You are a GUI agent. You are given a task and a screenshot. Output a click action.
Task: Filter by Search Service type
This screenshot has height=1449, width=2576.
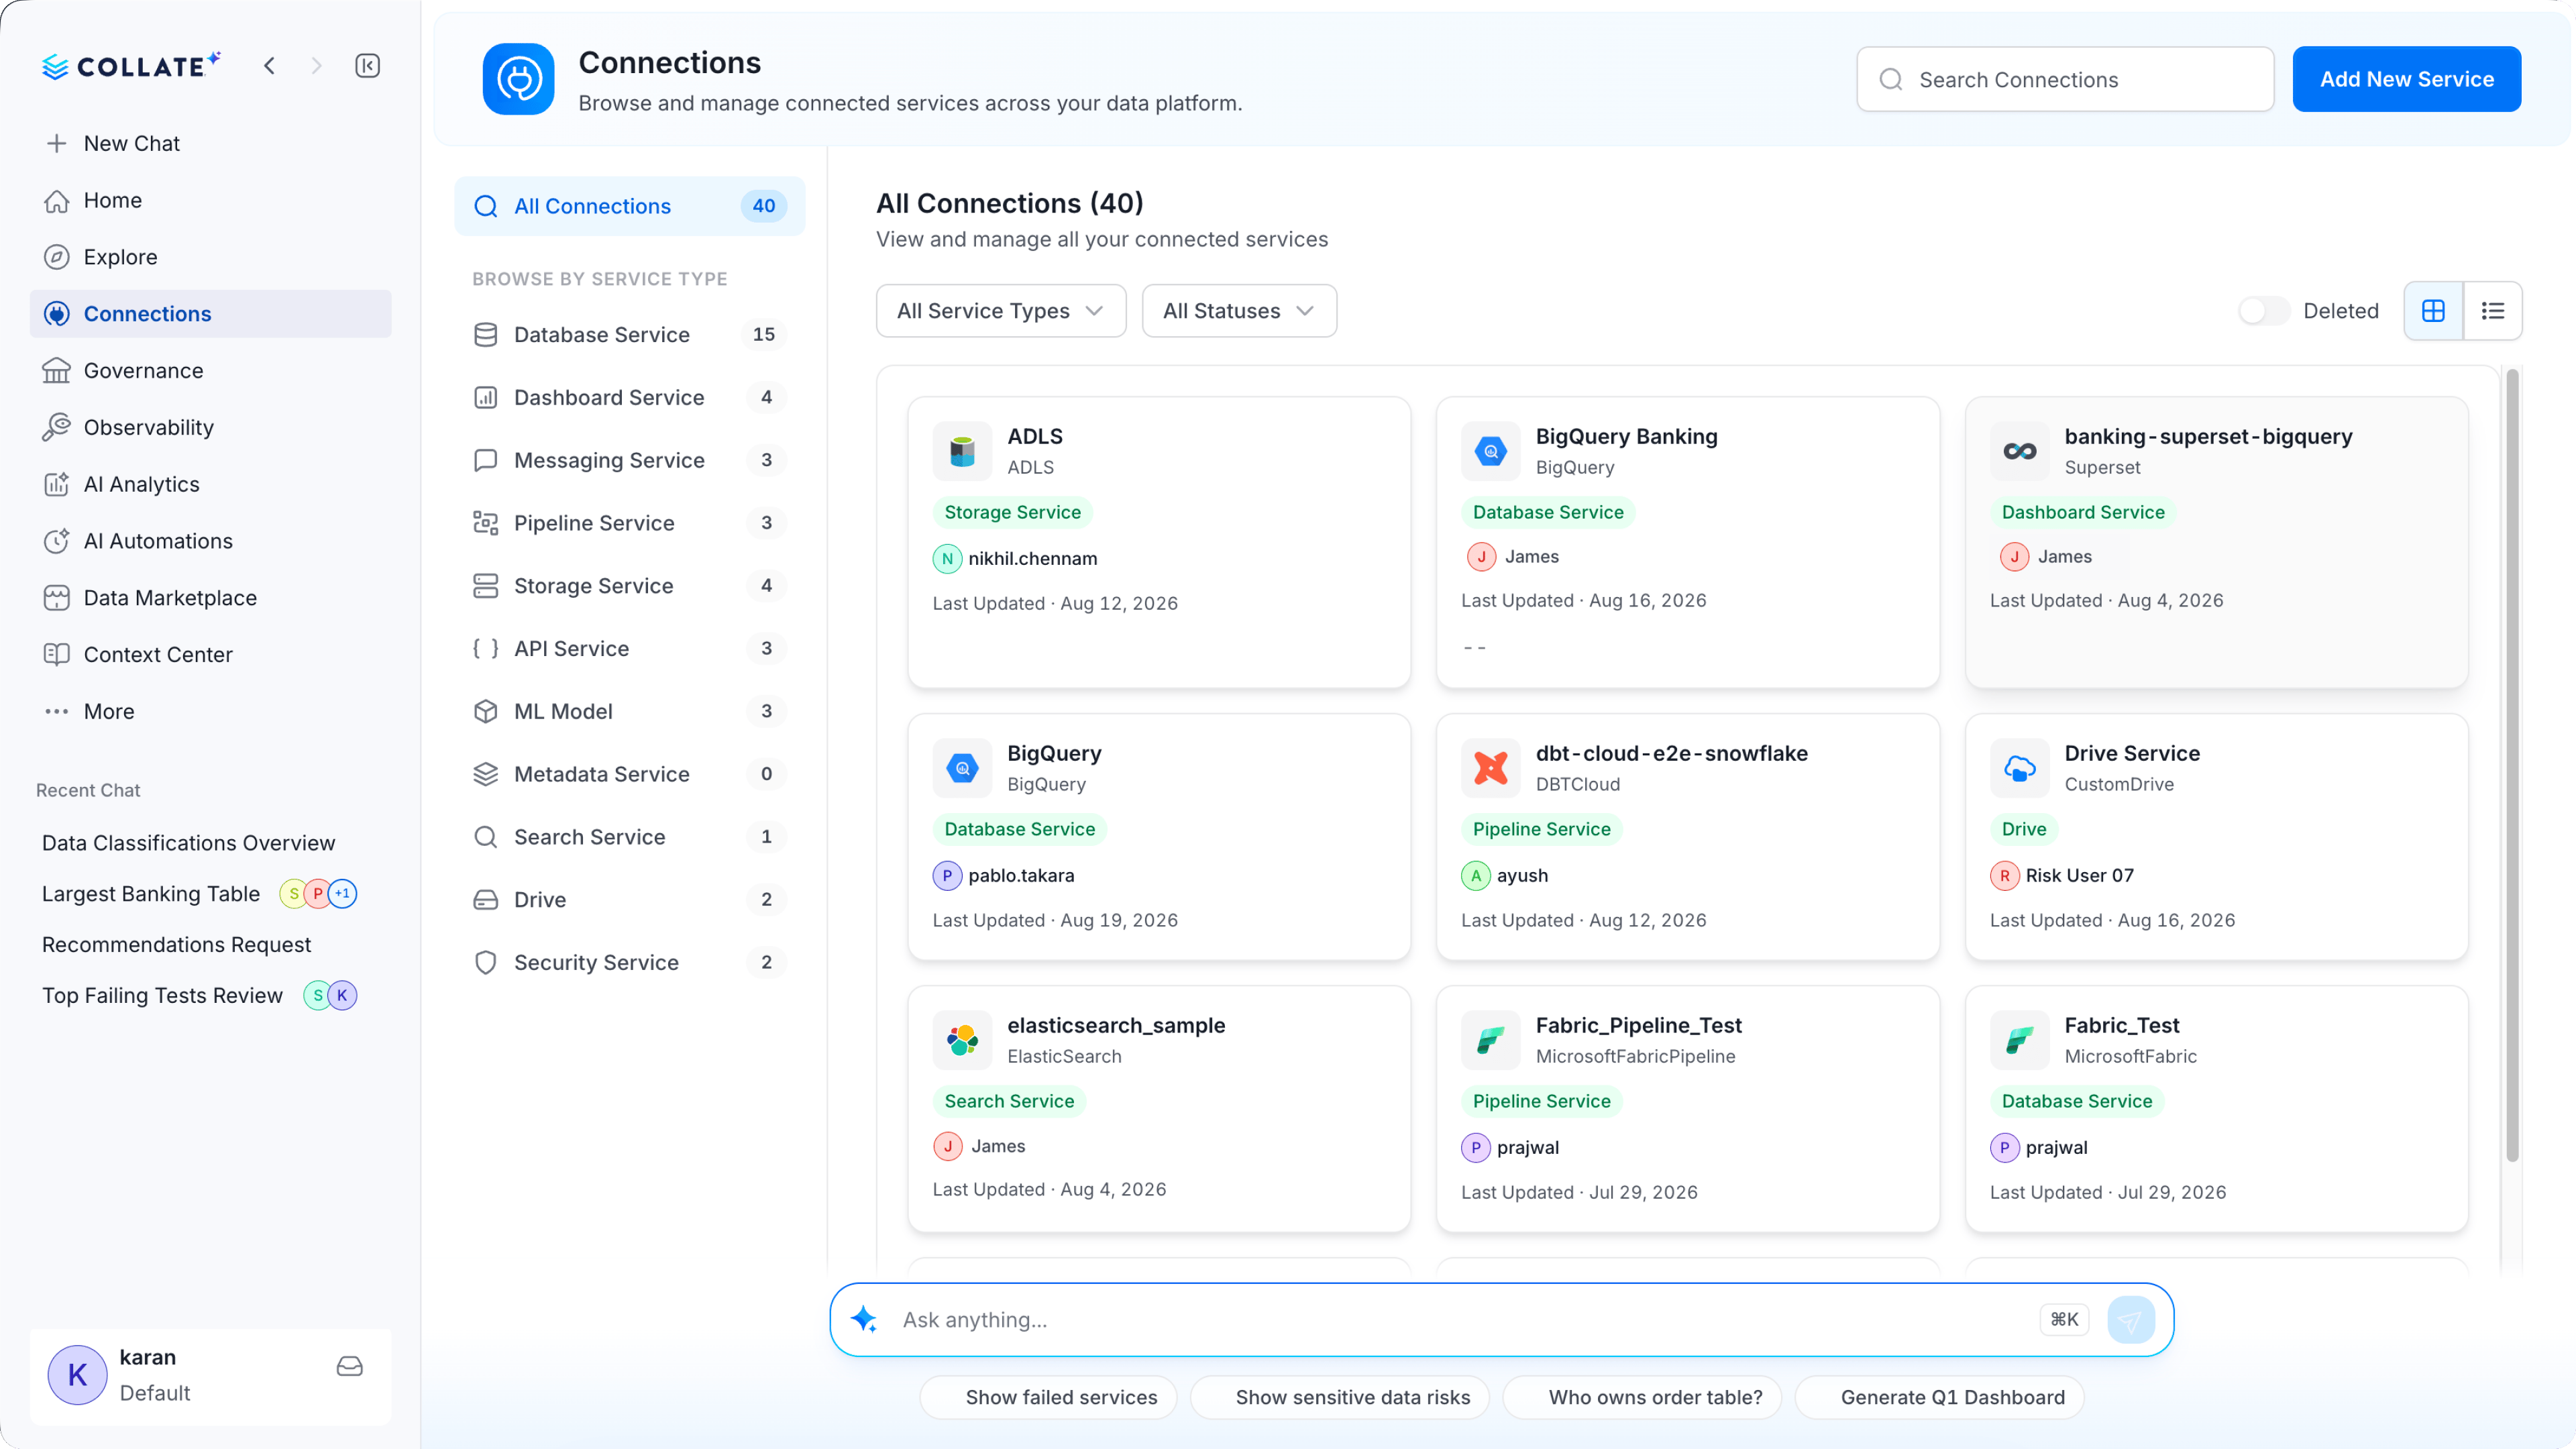coord(630,837)
